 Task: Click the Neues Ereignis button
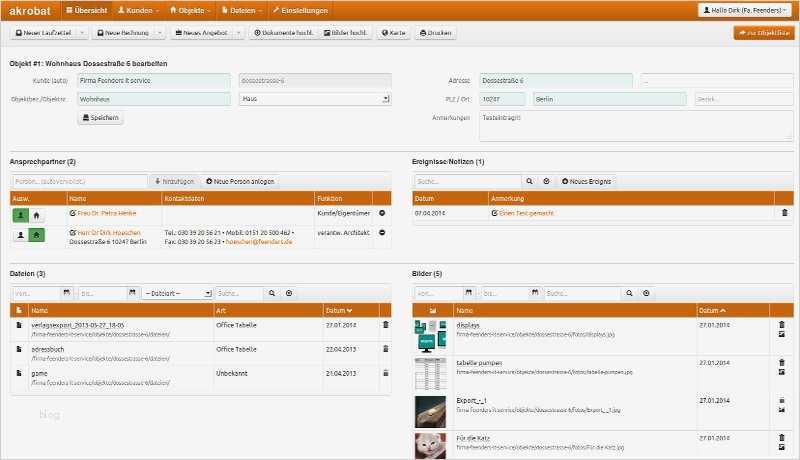(586, 181)
